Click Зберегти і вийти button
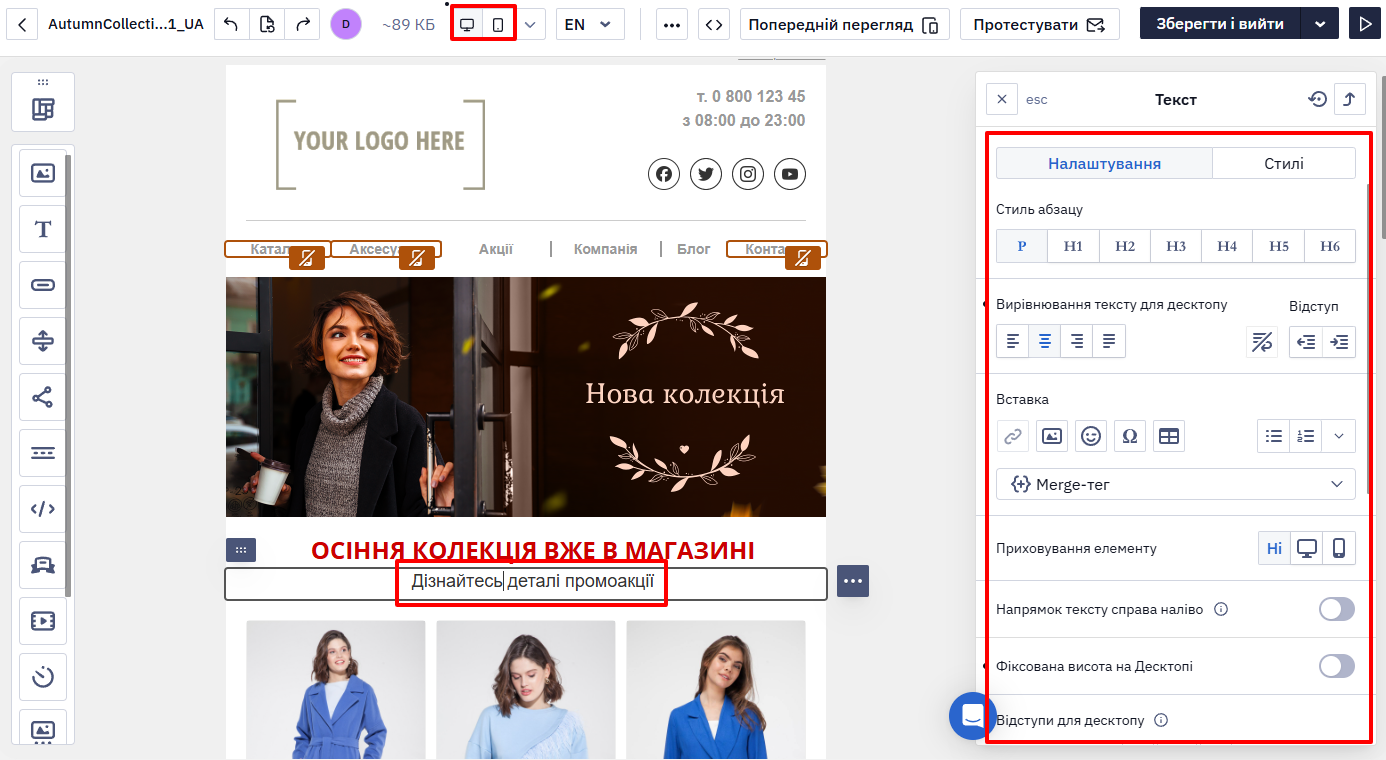Image resolution: width=1386 pixels, height=760 pixels. coord(1220,24)
